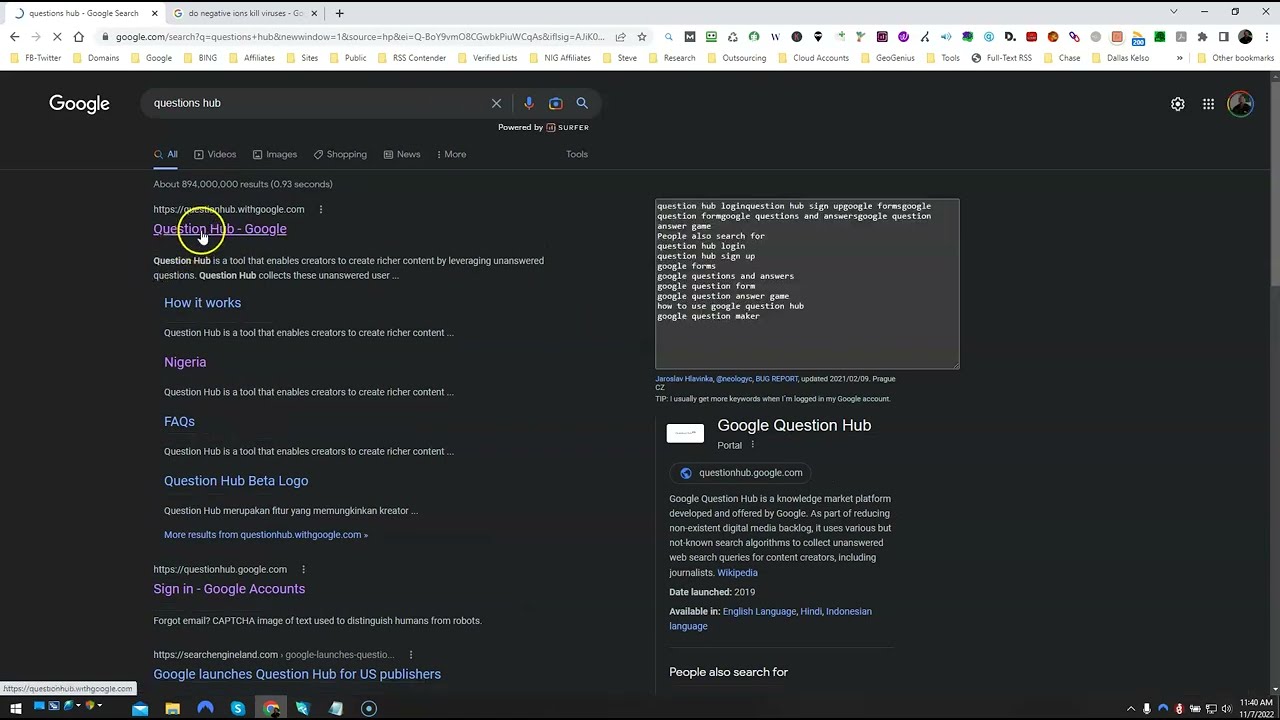
Task: Show hidden bookmarks with the overflow chevron
Action: tap(1179, 58)
